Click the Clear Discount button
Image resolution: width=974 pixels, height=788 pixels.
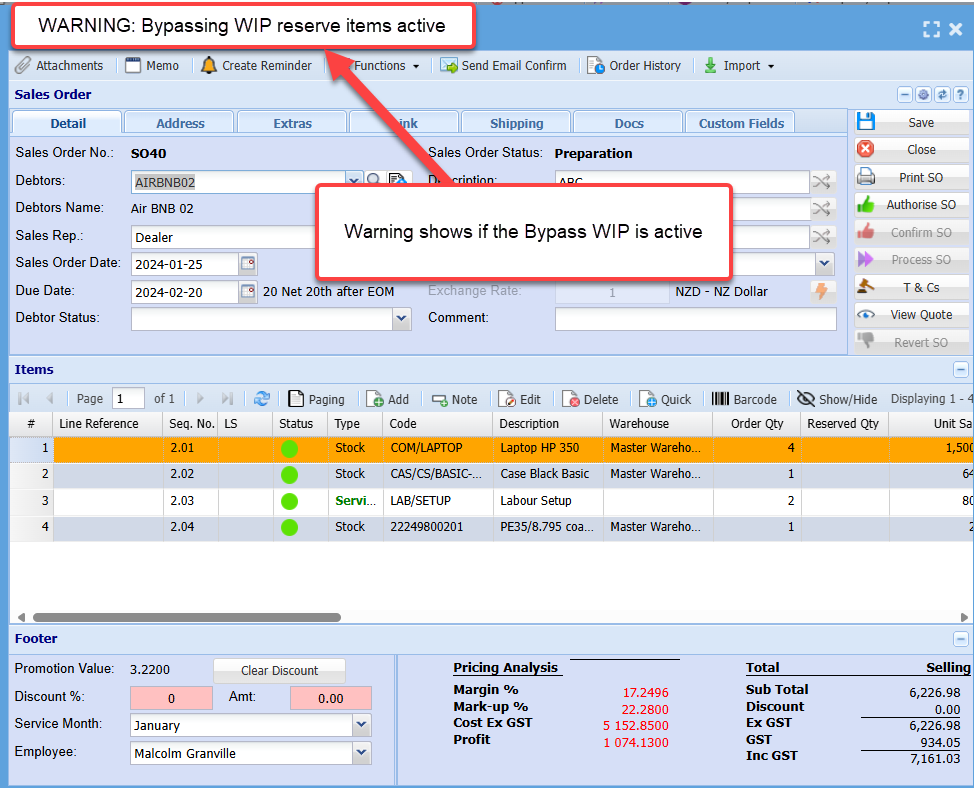pyautogui.click(x=279, y=670)
